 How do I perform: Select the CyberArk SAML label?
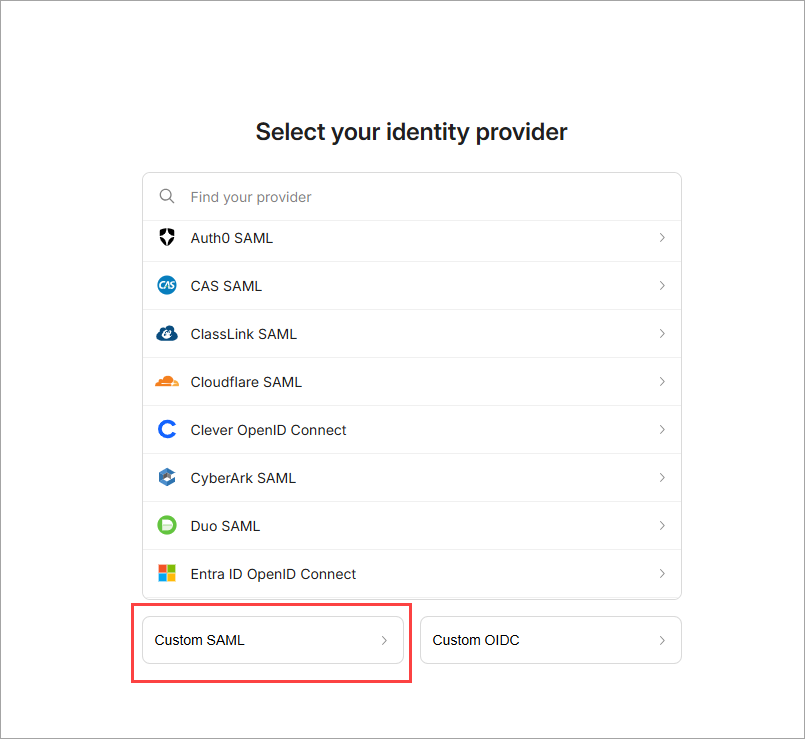point(243,478)
